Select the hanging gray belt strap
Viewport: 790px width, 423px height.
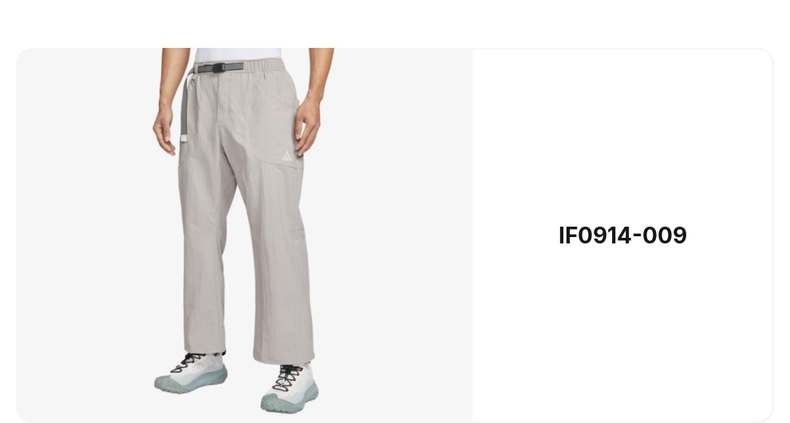click(x=184, y=107)
